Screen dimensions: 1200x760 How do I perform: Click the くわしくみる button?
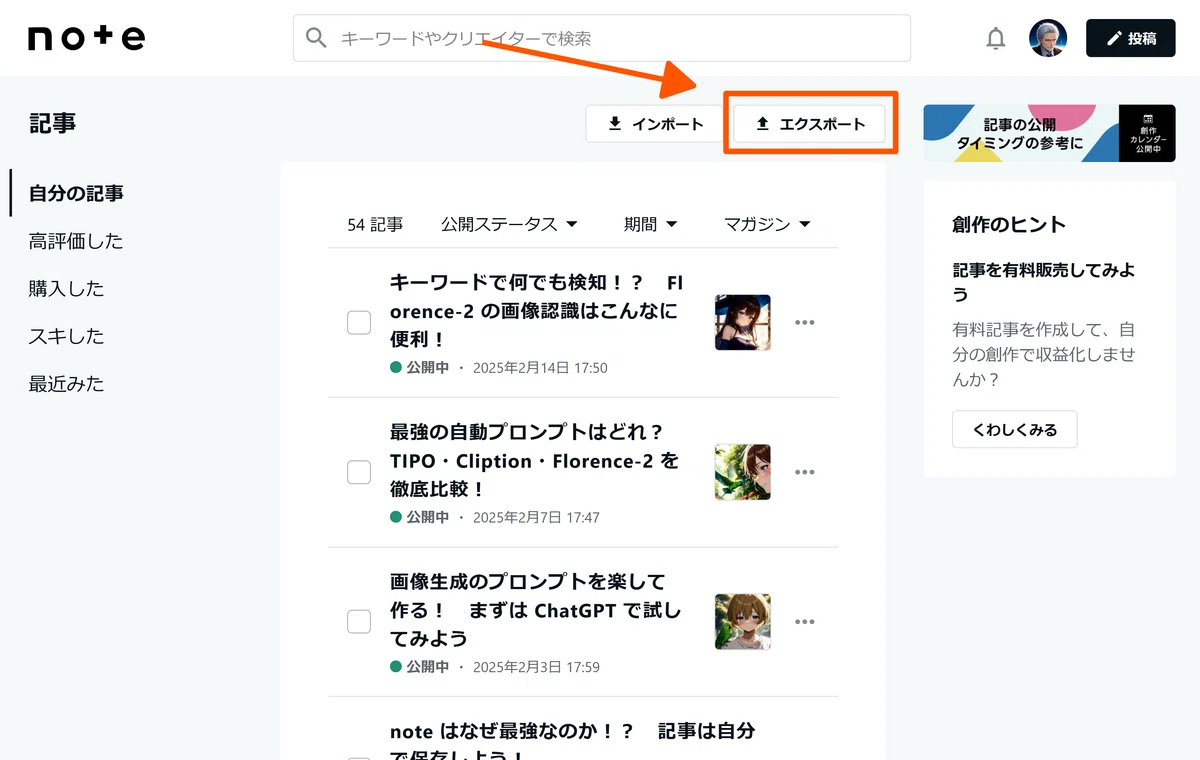(x=1015, y=429)
